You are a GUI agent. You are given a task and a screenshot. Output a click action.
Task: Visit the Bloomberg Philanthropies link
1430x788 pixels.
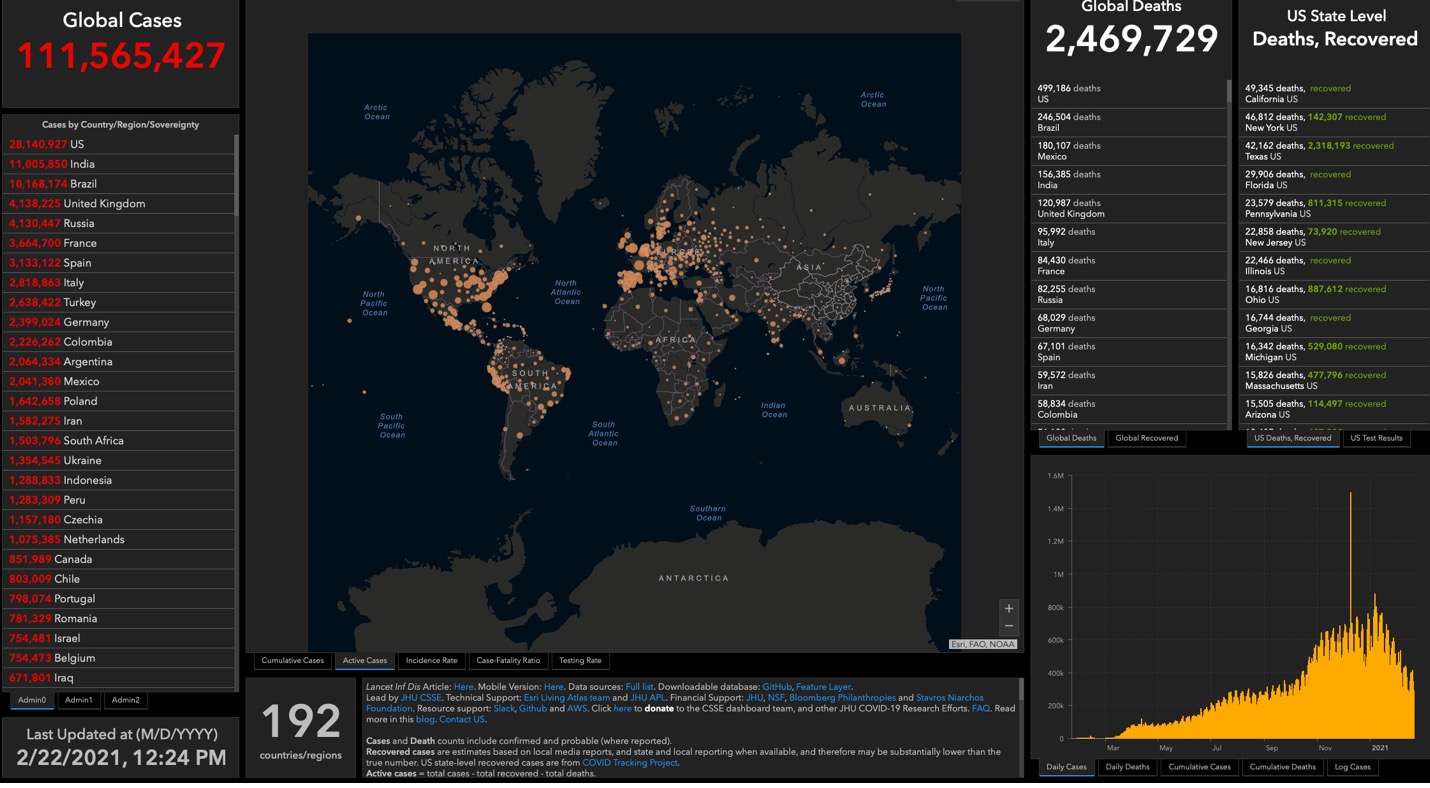point(843,697)
